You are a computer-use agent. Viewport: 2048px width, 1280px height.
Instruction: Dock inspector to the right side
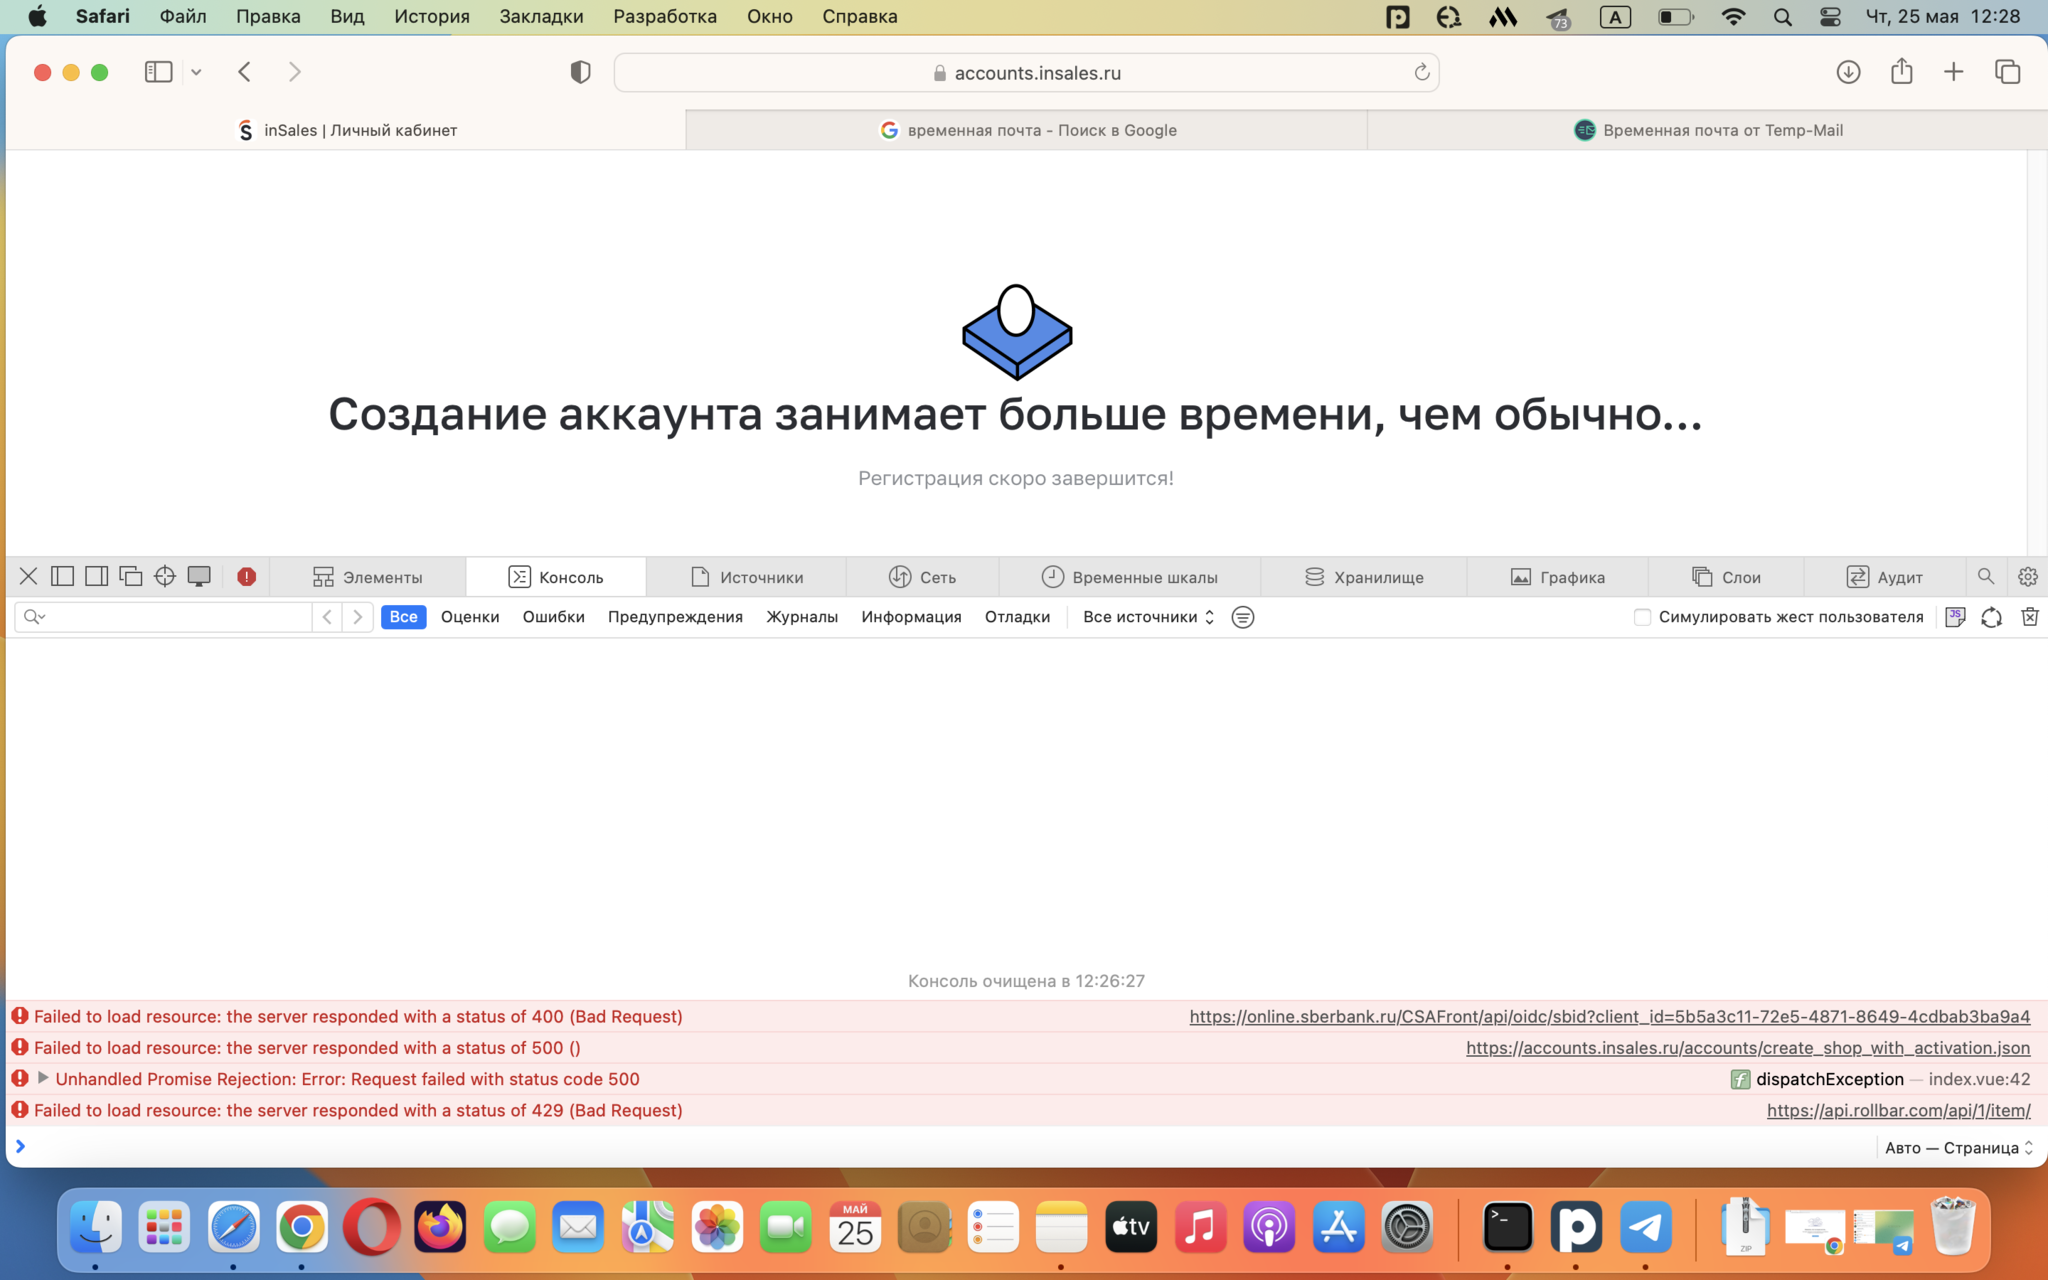(97, 576)
